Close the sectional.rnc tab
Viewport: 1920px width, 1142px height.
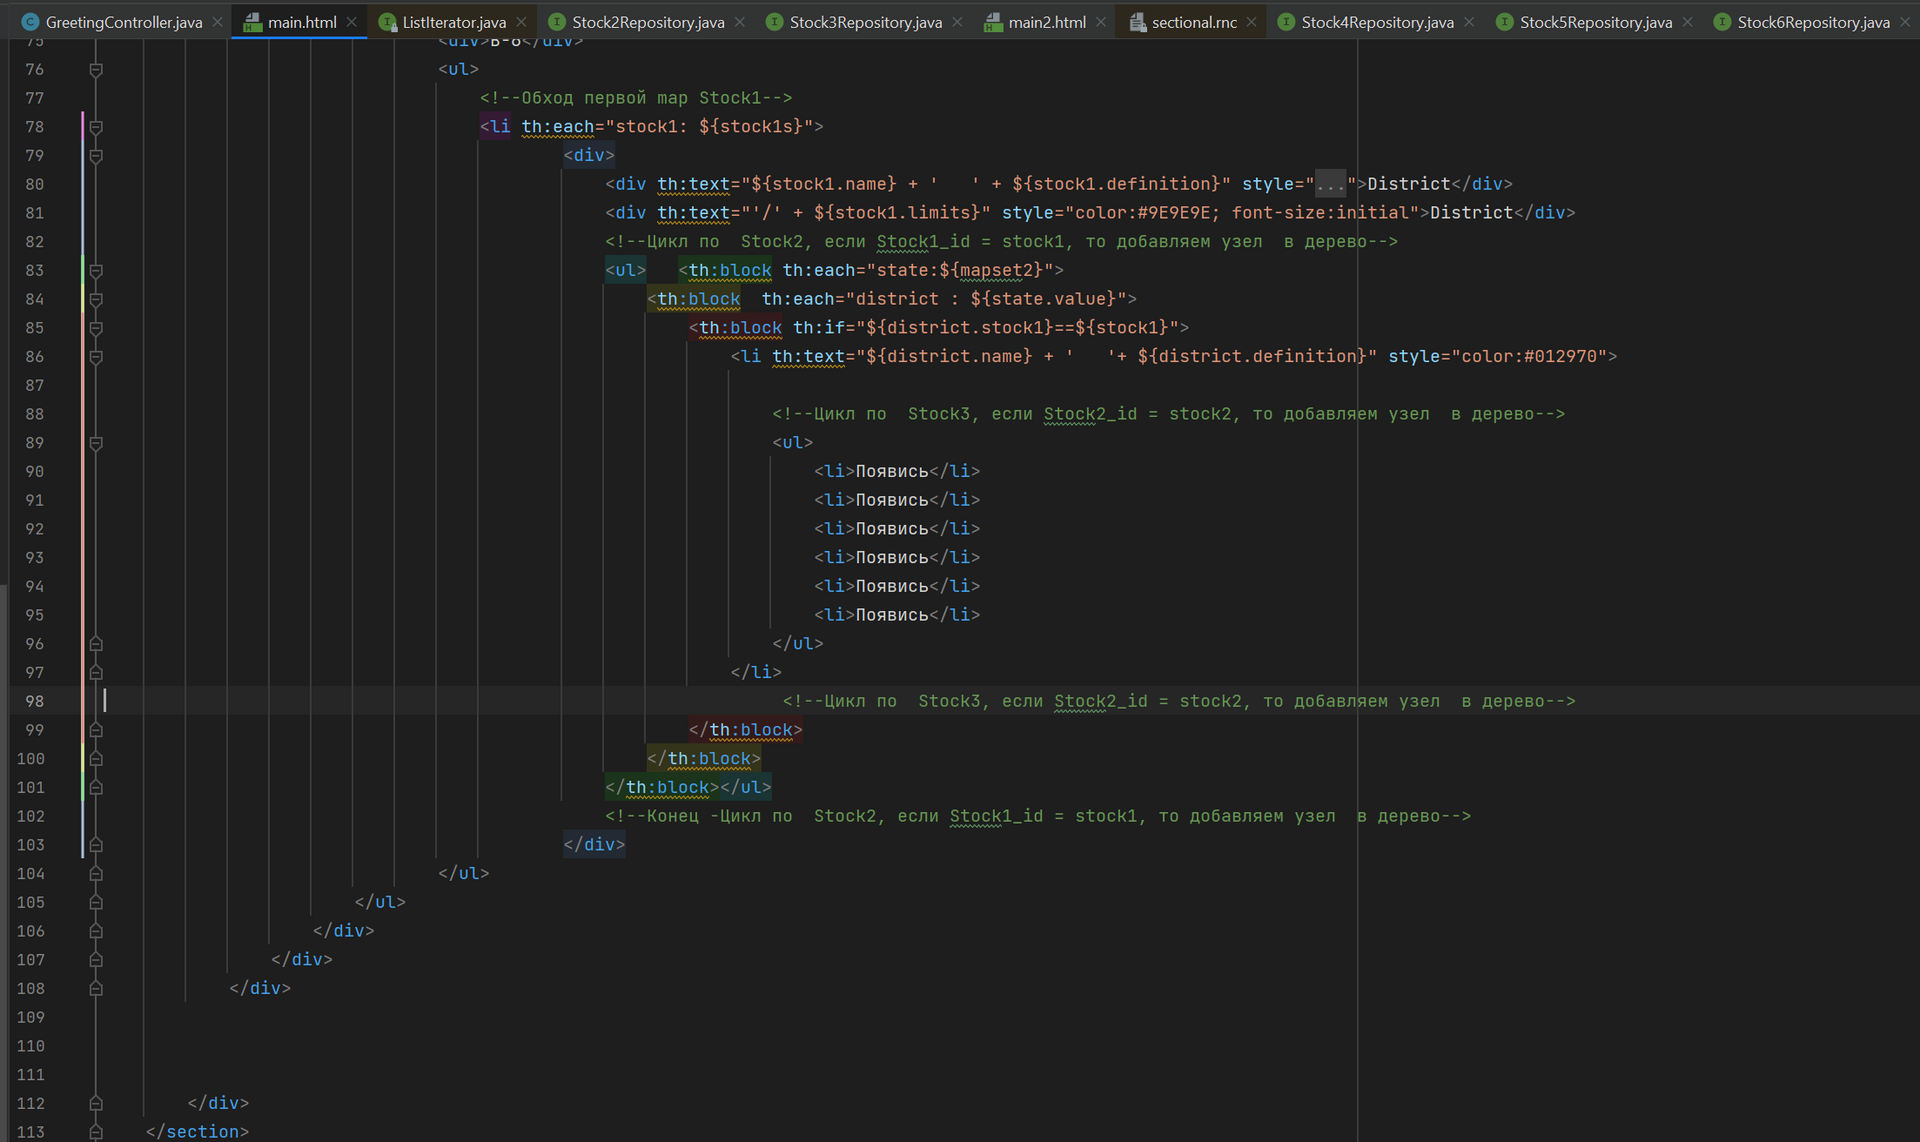coord(1251,22)
